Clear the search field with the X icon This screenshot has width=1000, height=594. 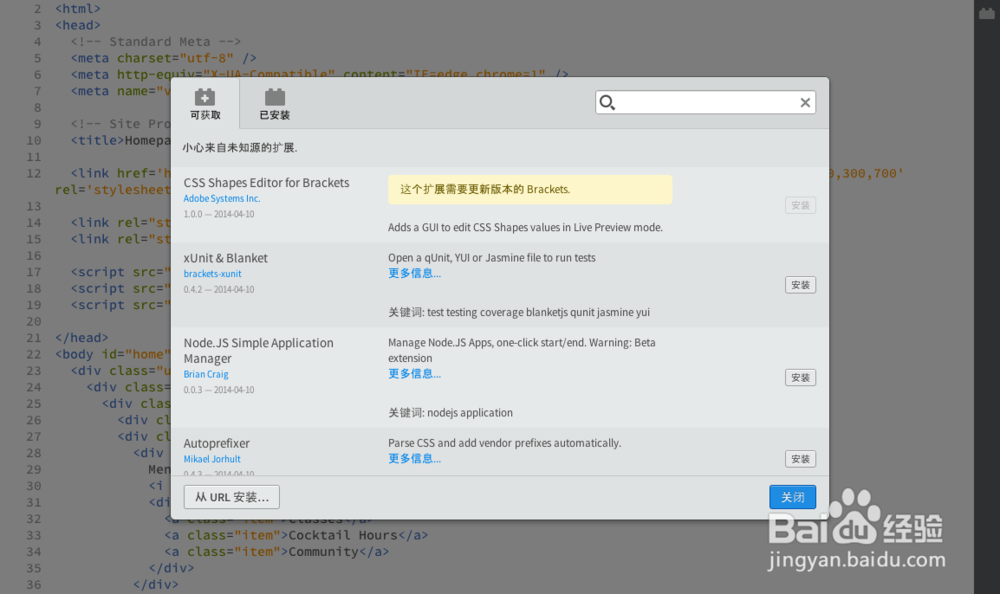point(805,102)
